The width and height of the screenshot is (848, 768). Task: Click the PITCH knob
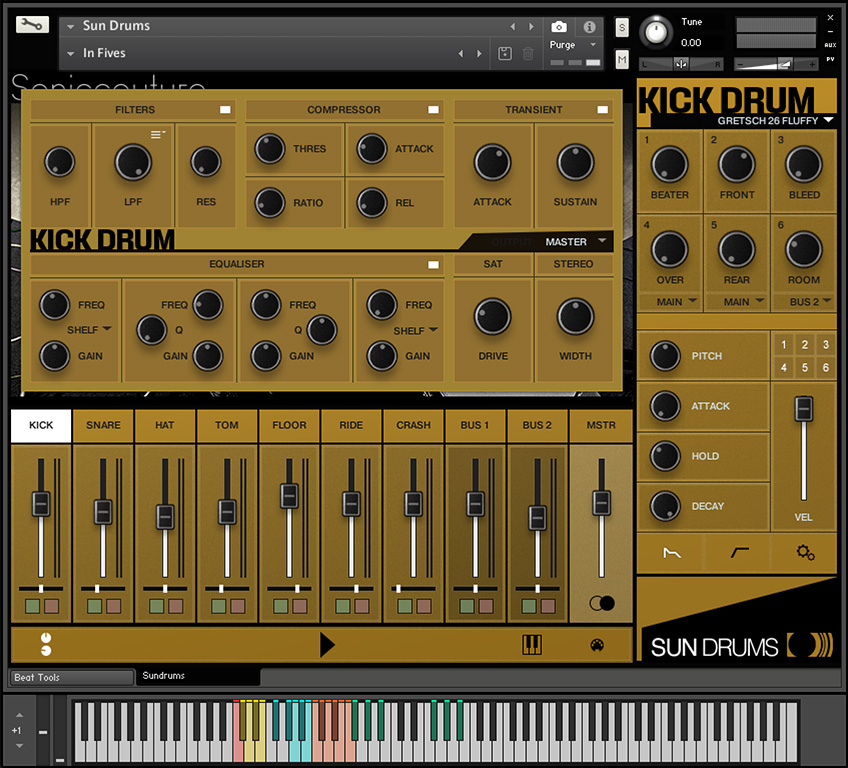[665, 356]
